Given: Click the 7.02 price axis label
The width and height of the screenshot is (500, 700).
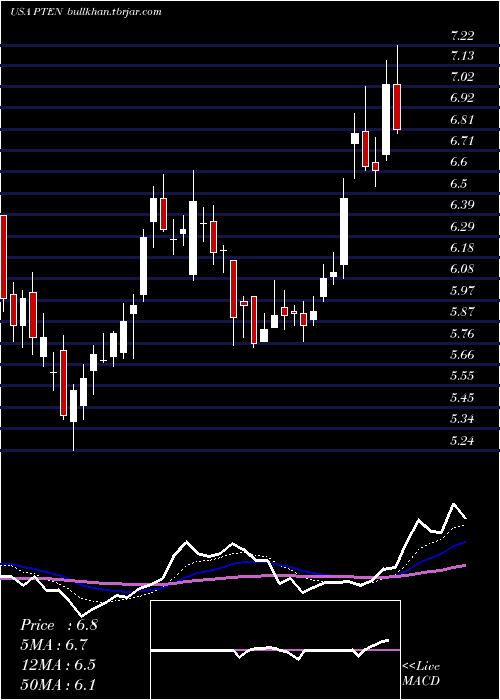Looking at the screenshot, I should click(x=462, y=77).
